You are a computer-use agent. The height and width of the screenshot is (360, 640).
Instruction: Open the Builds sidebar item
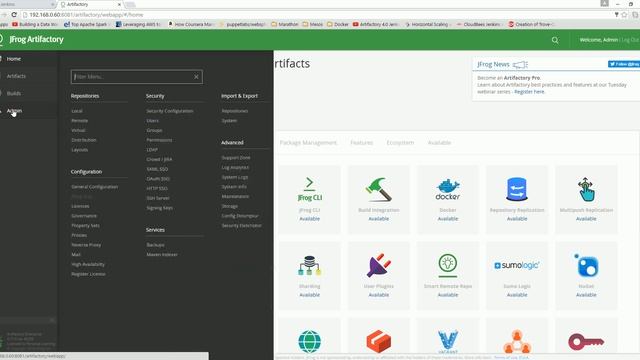point(13,93)
